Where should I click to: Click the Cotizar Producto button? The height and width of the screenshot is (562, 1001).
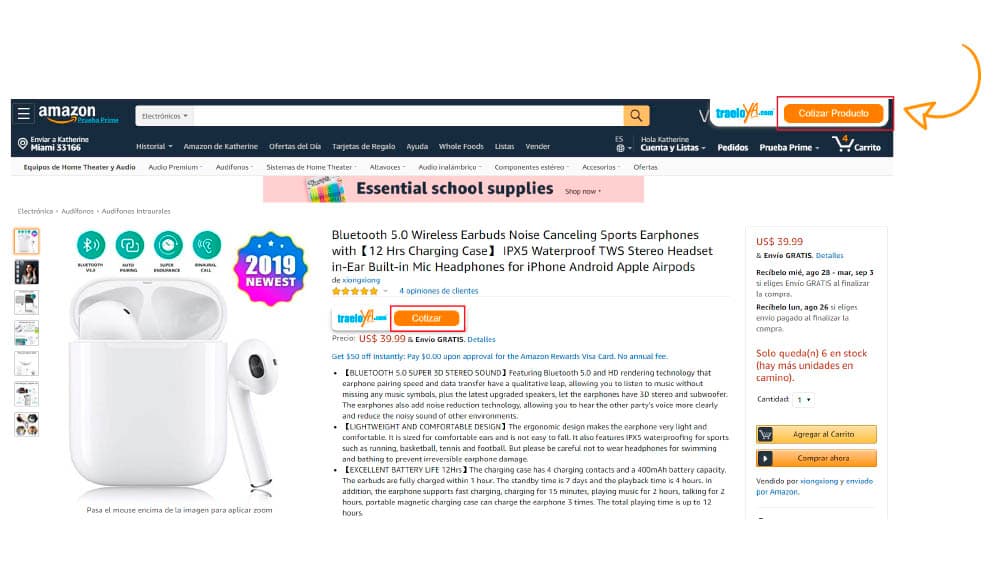click(833, 114)
